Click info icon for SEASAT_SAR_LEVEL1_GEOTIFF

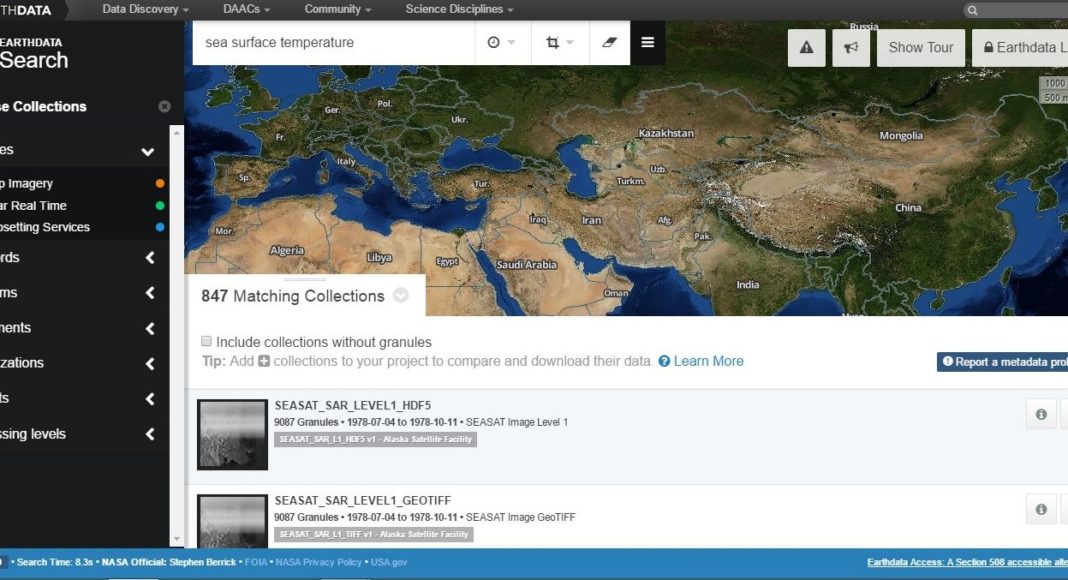click(x=1041, y=509)
